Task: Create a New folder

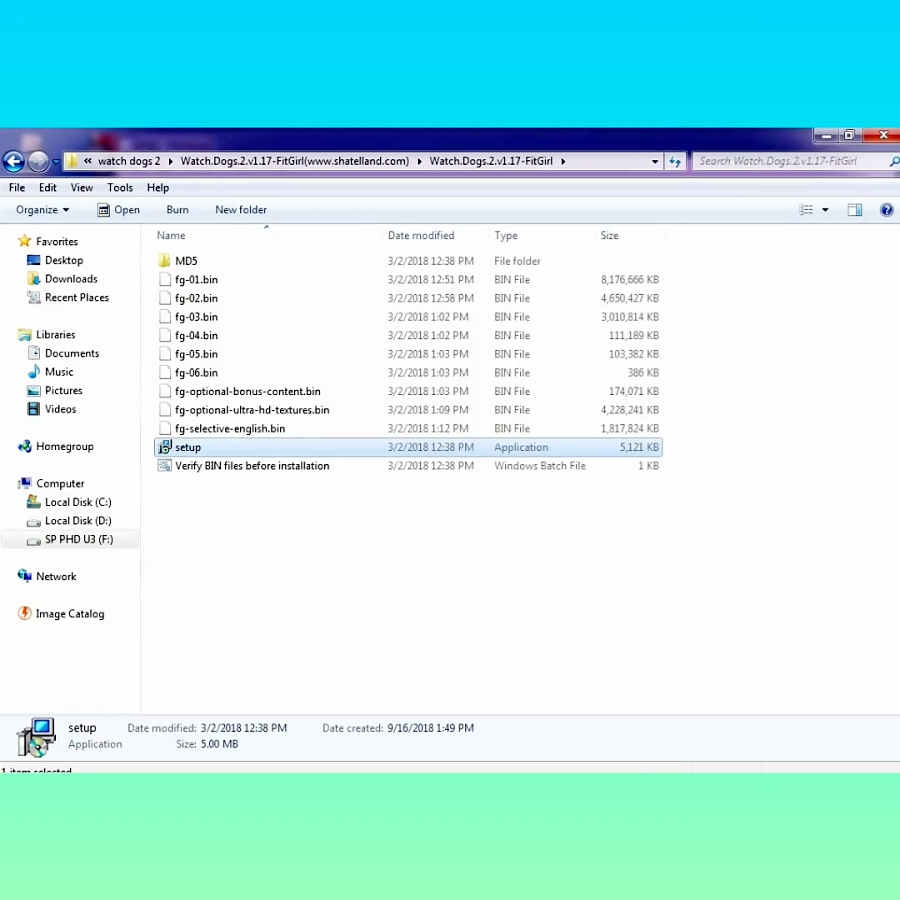Action: [x=241, y=210]
